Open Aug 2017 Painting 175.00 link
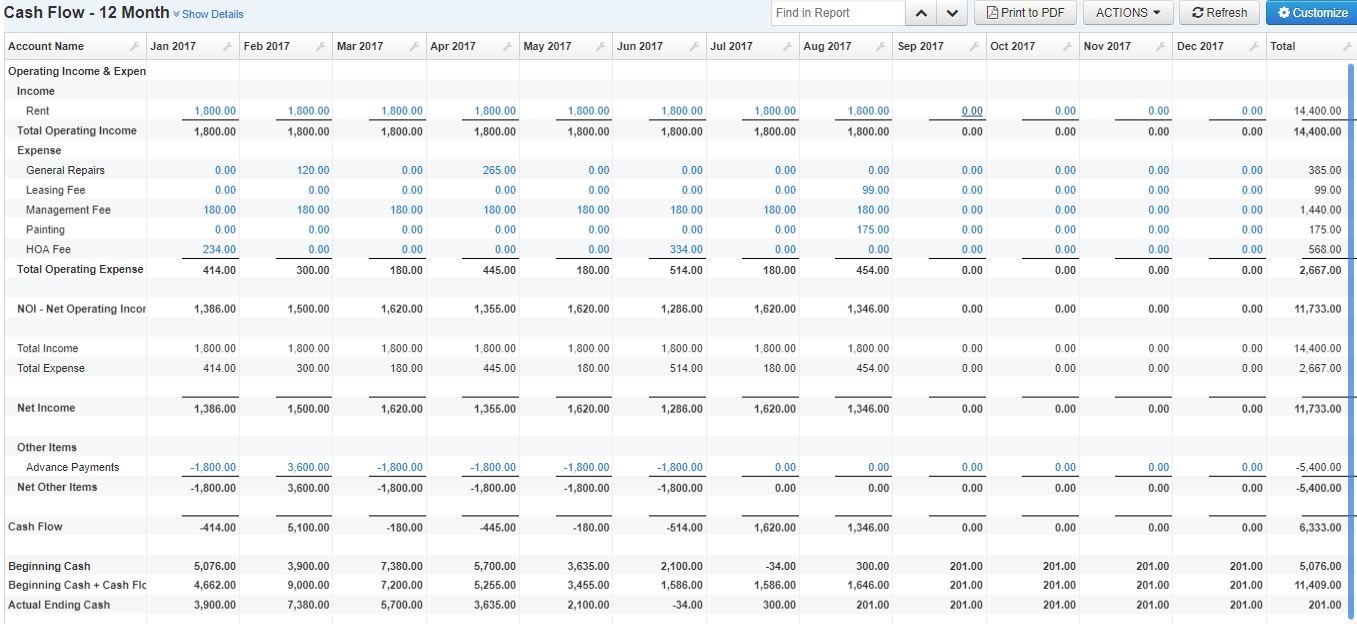 click(x=872, y=230)
